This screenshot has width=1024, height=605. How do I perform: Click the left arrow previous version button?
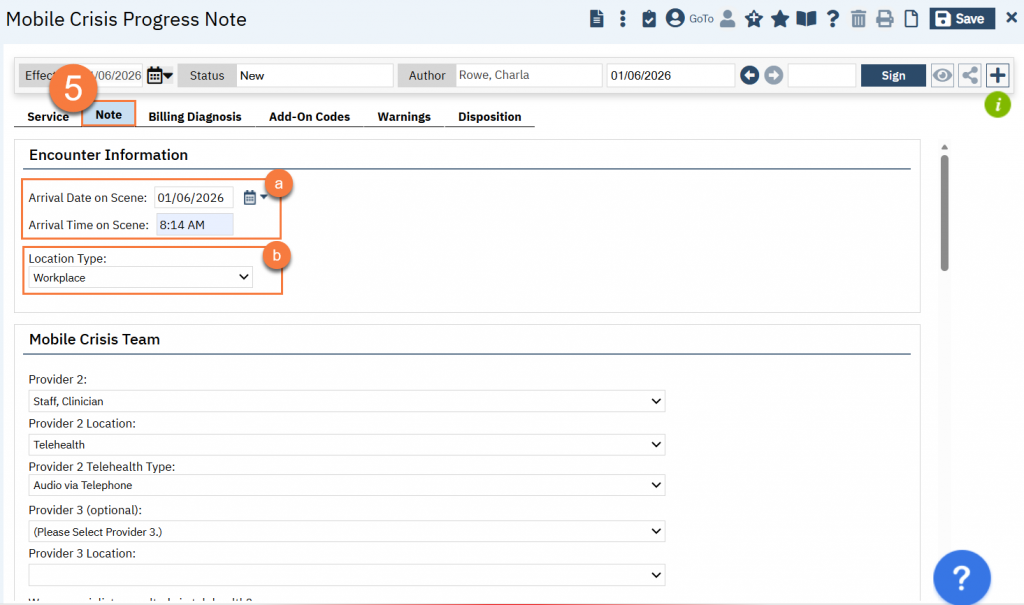click(x=750, y=76)
